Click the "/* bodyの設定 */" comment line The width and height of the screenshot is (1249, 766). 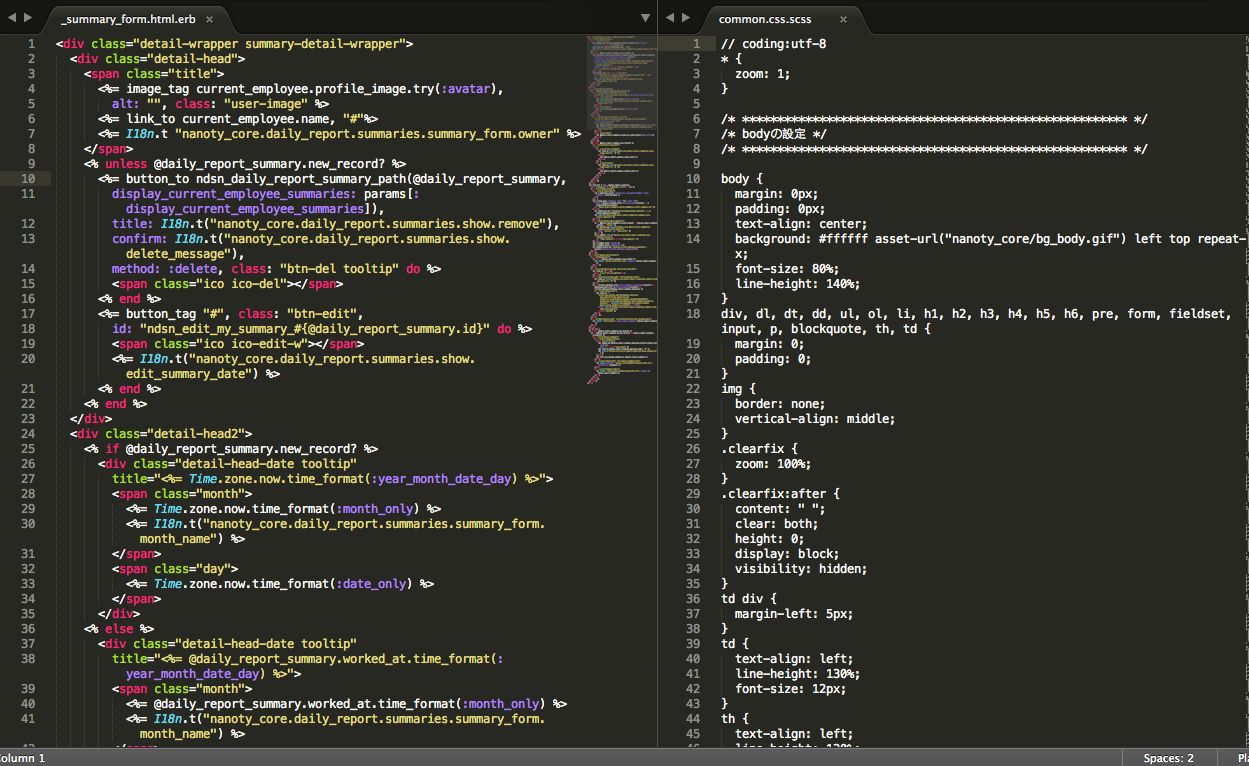(774, 134)
